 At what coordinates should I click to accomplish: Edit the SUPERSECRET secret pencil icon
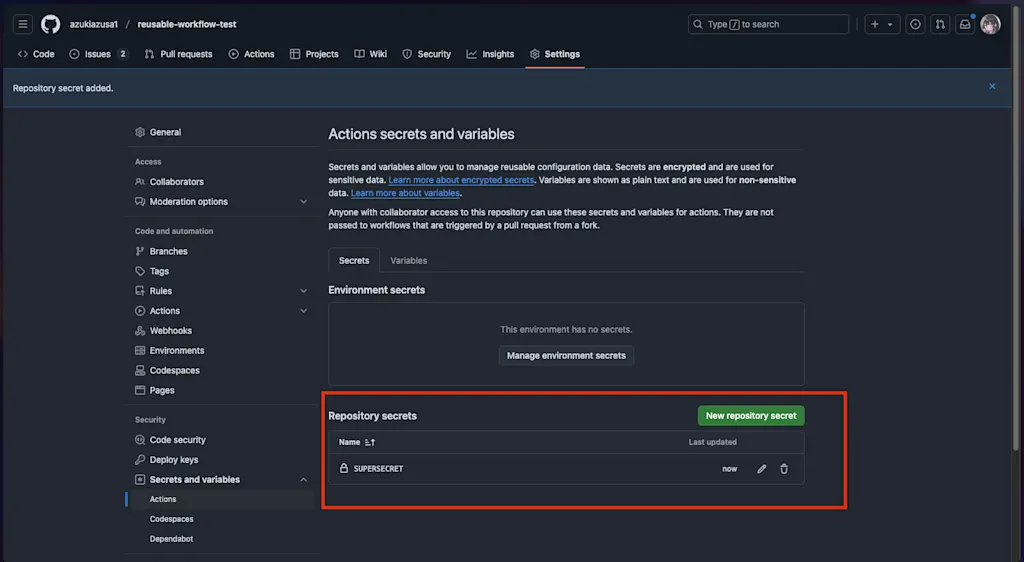761,469
